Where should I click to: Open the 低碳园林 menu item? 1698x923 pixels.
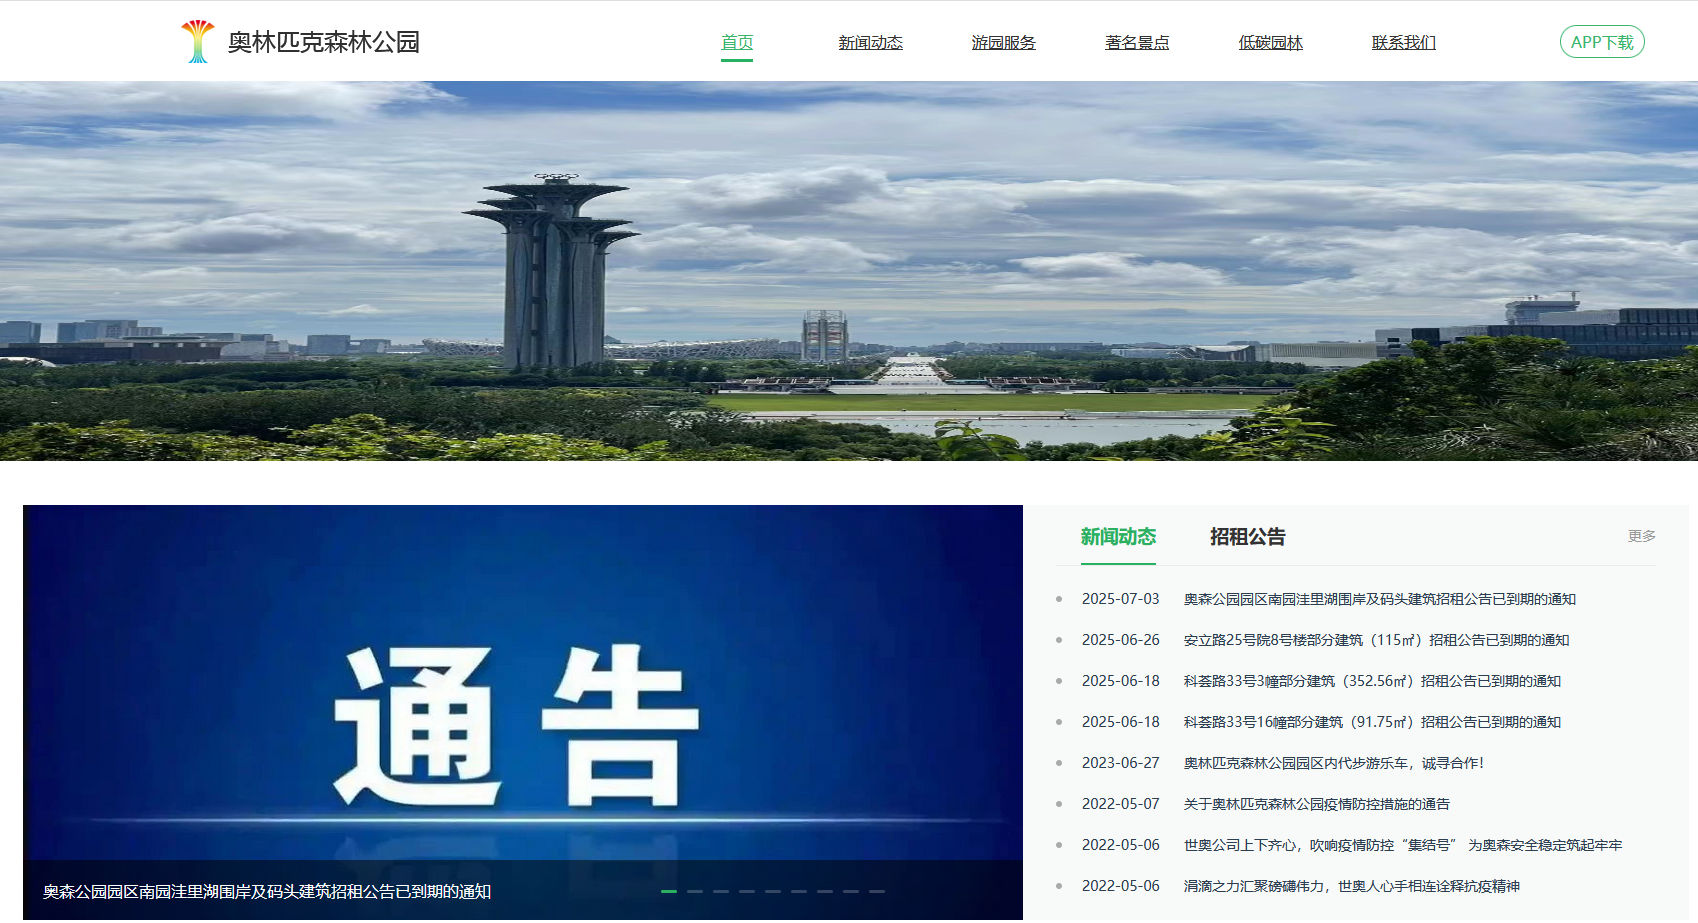pos(1269,42)
